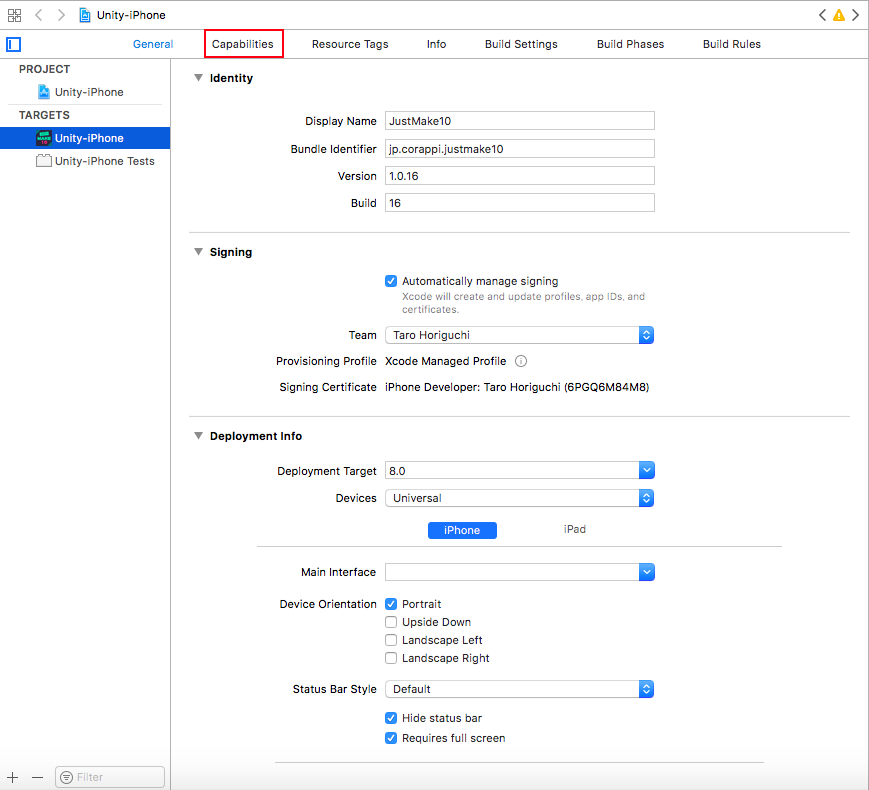Open the Main Interface dropdown
Viewport: 869px width, 790px height.
click(646, 572)
